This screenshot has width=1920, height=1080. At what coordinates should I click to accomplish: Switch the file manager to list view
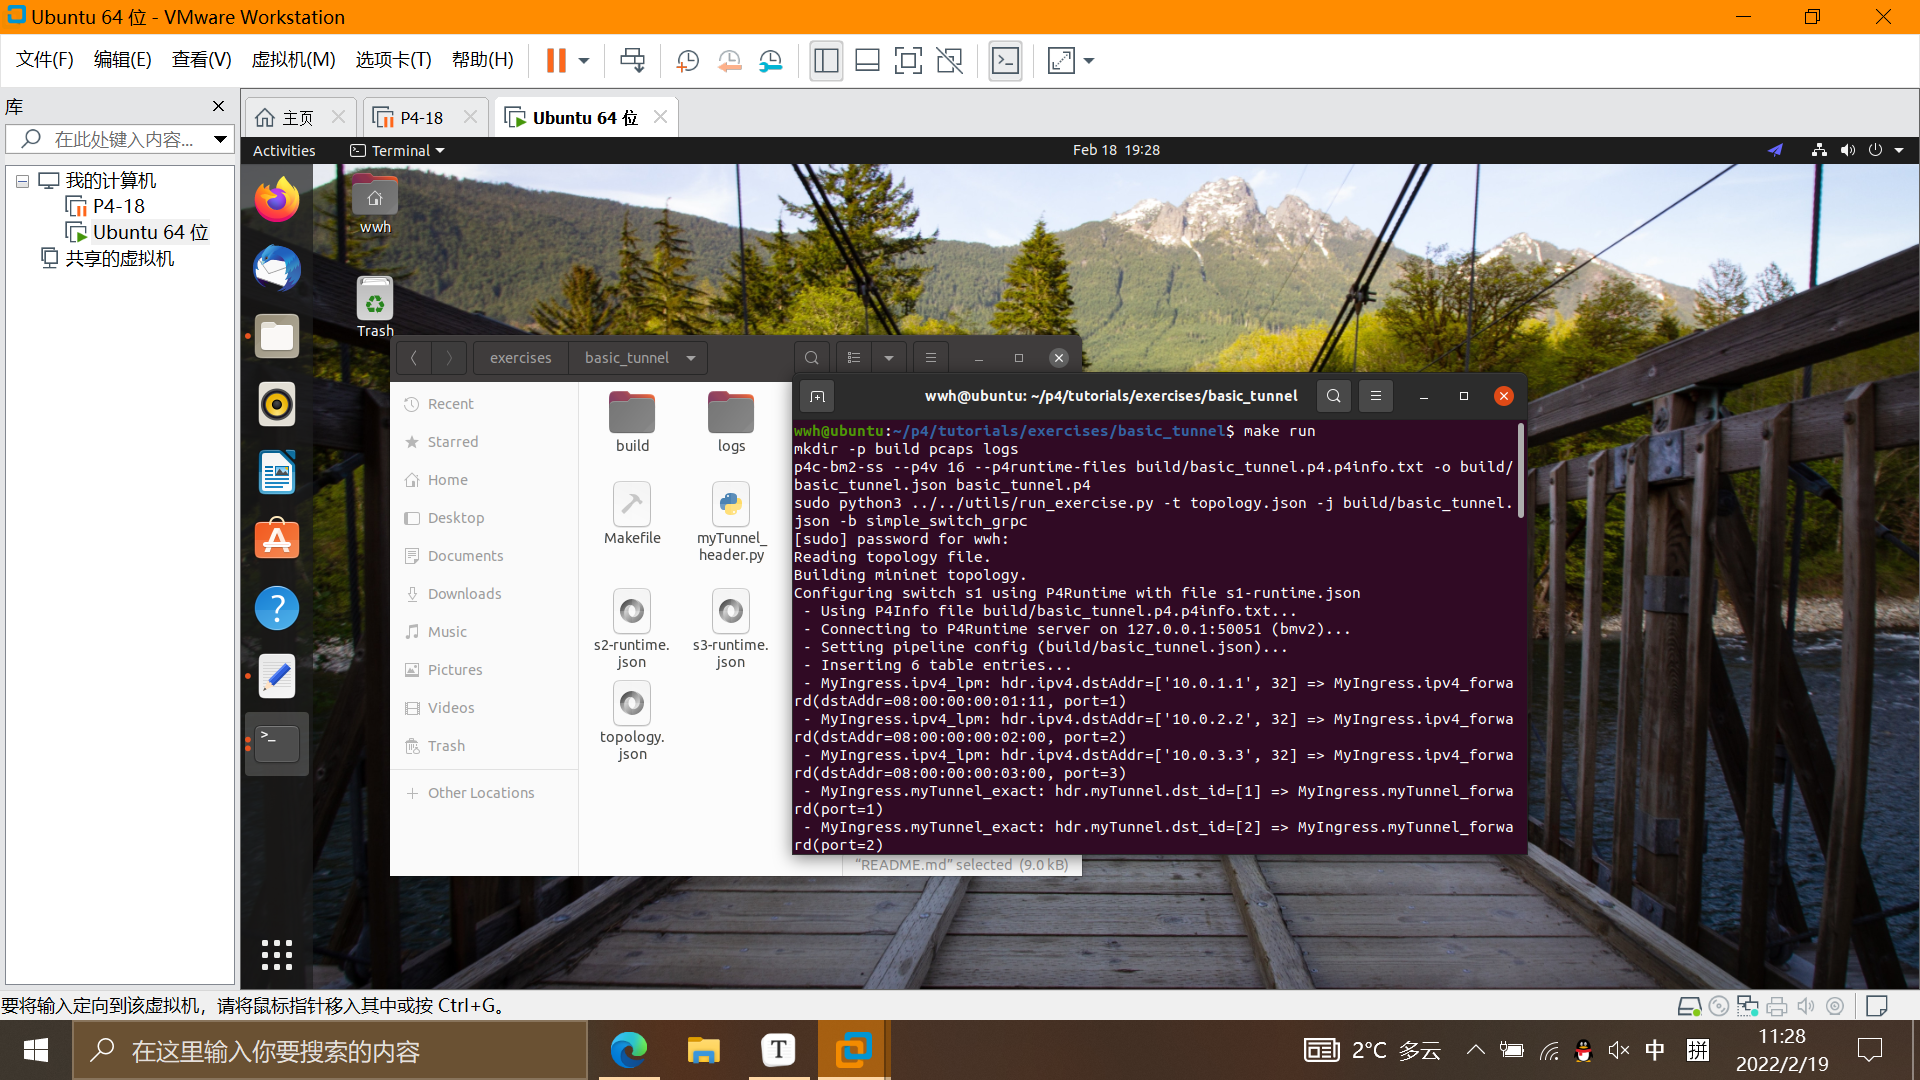854,357
